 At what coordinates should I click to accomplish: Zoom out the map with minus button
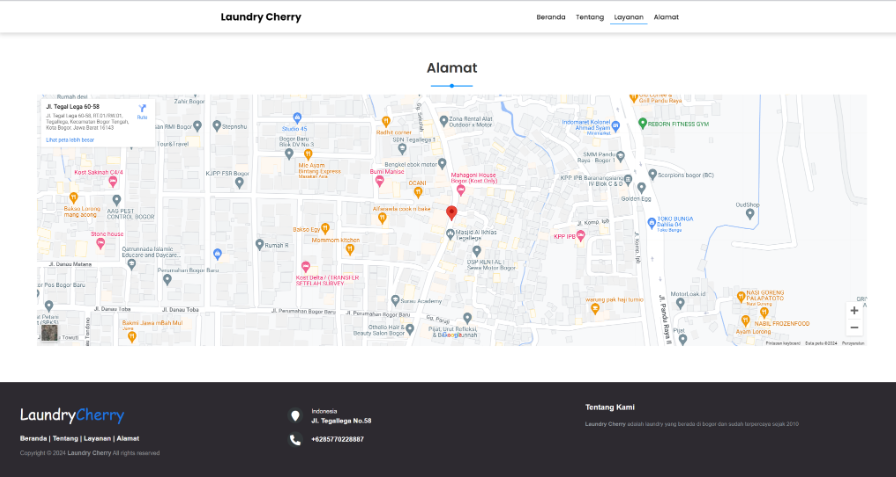click(x=854, y=327)
